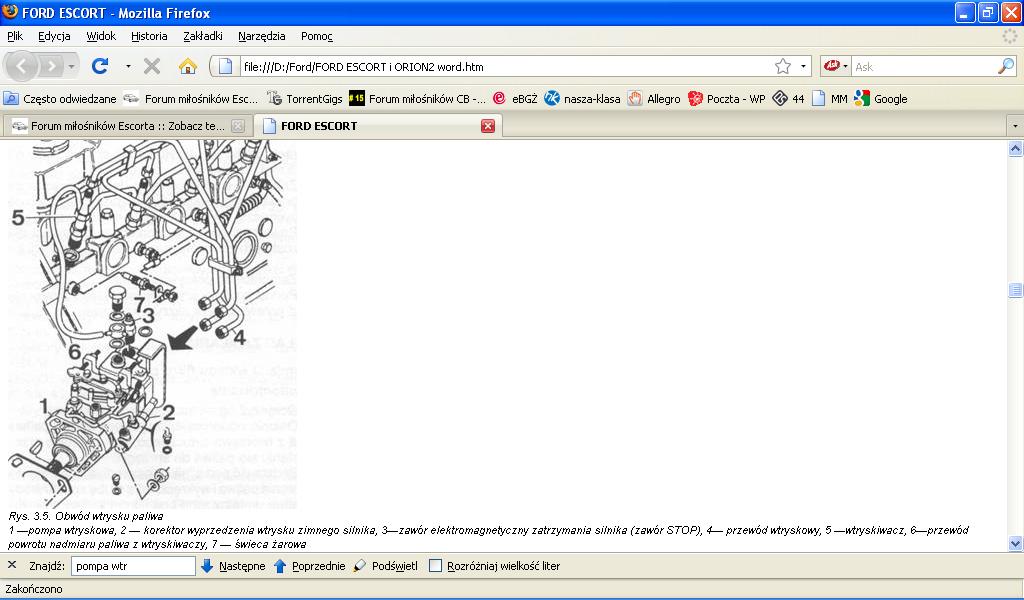Open the Zakładki menu
Screen dimensions: 1024x600
click(x=203, y=36)
